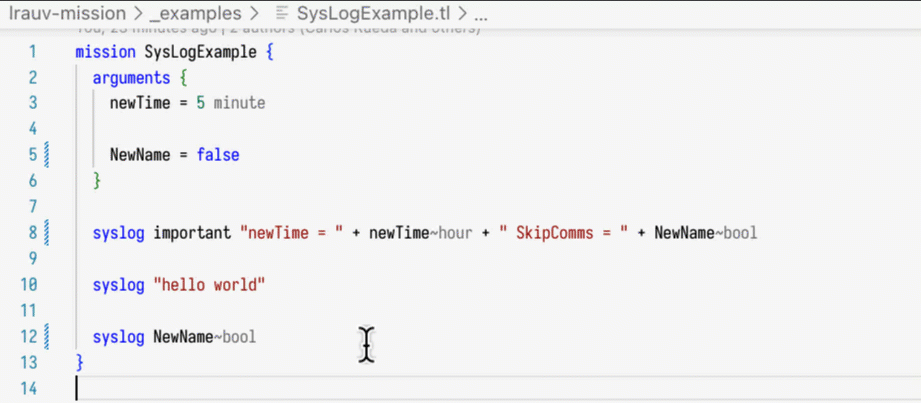
Task: Click the file icon before SysLogExample.tl breadcrumb
Action: [281, 16]
